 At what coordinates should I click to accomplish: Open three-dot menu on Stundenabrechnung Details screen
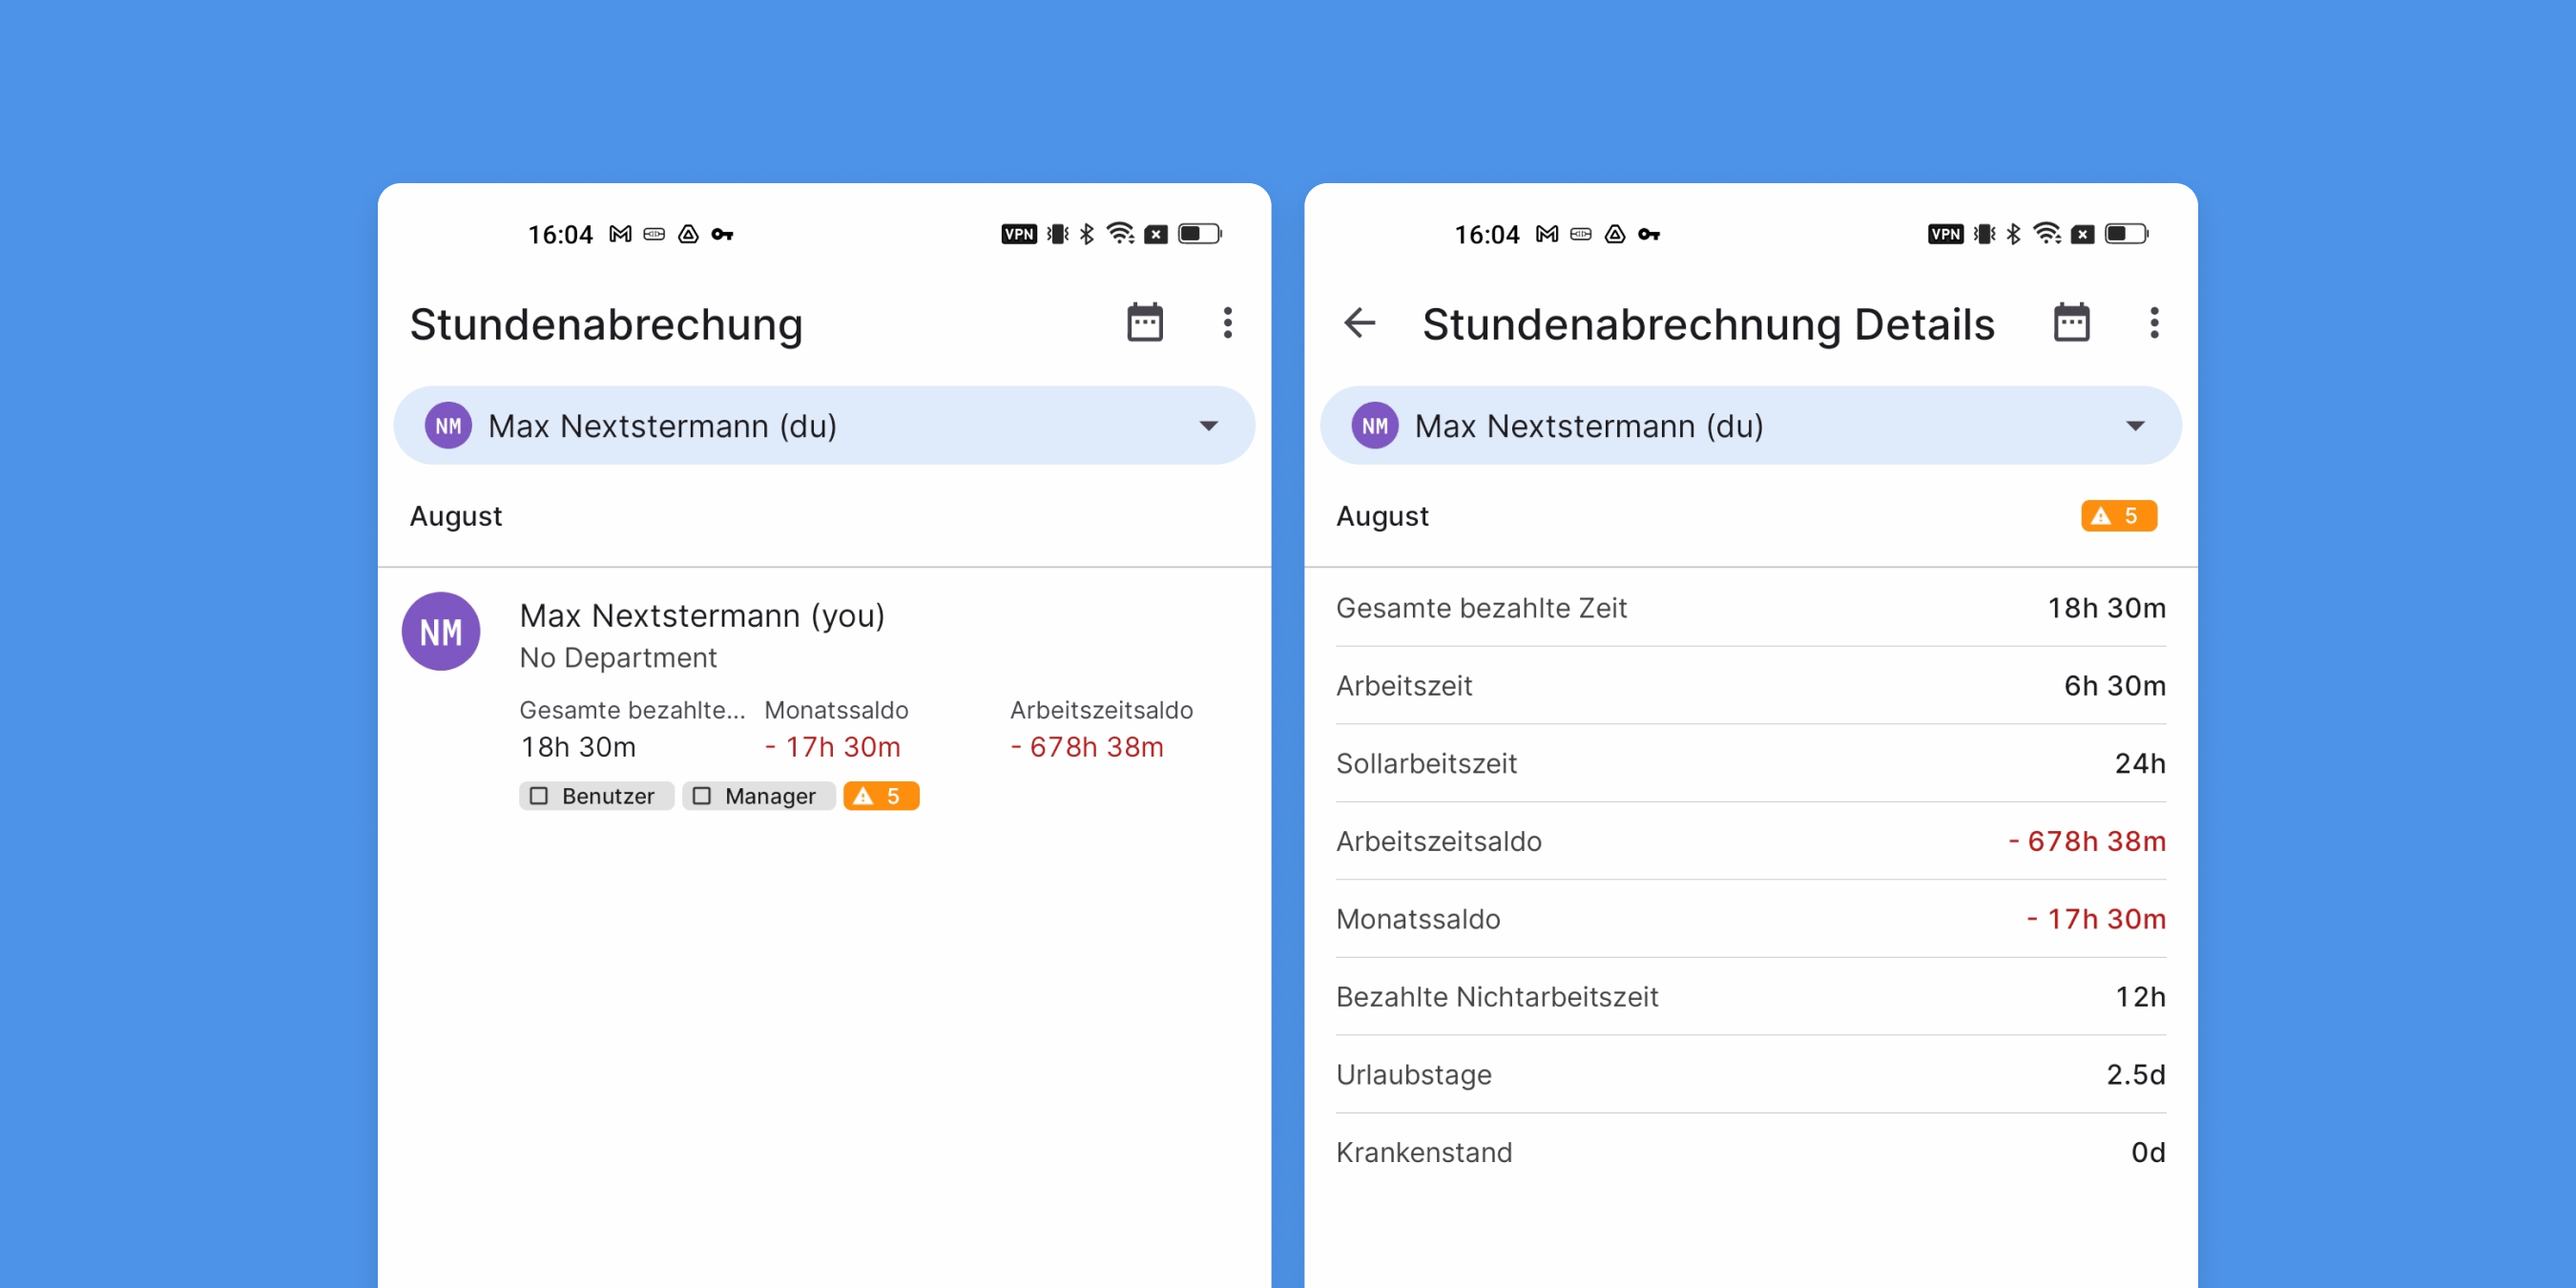2155,323
